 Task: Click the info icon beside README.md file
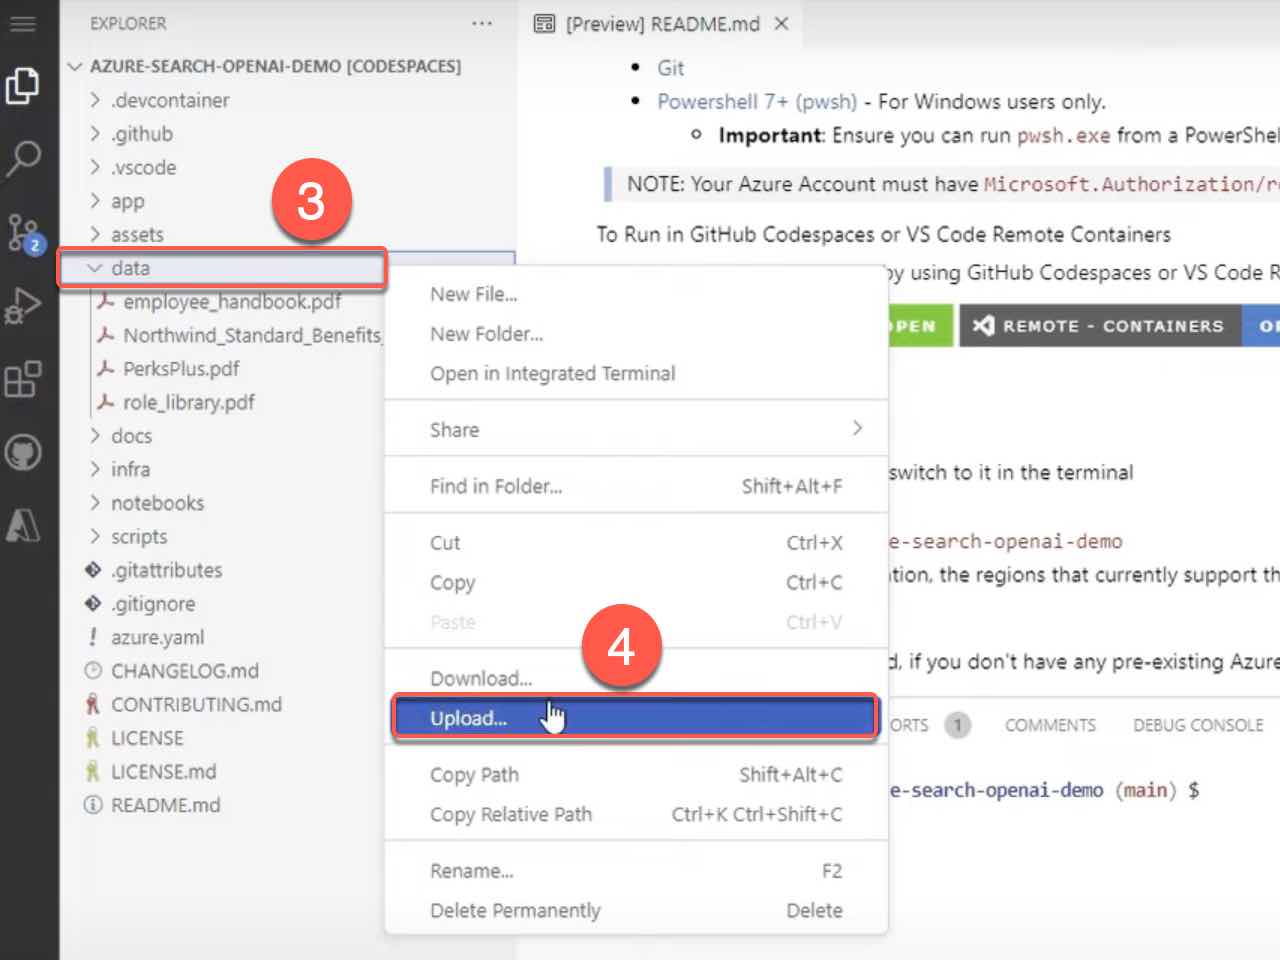93,805
